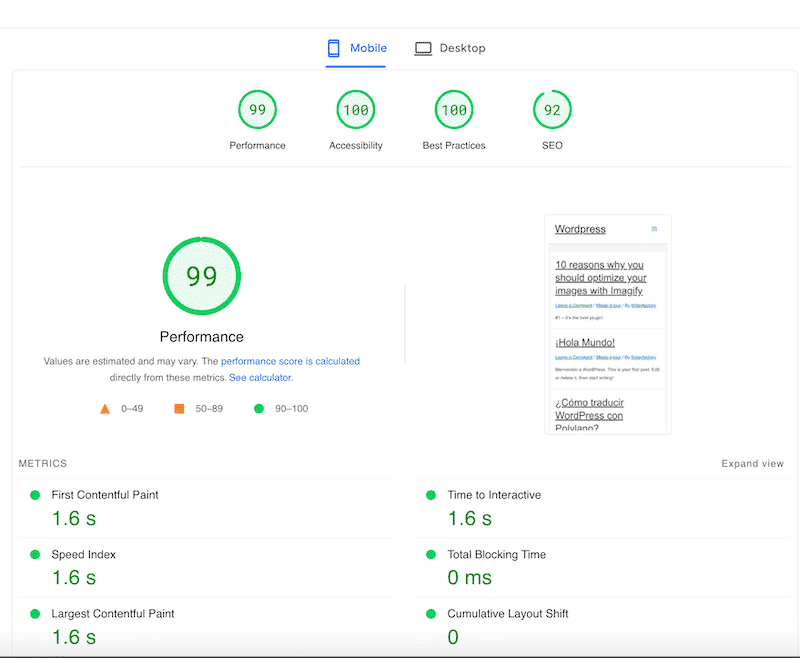Viewport: 800px width, 658px height.
Task: Click the green circle legend icon for 90–100
Action: coord(258,408)
